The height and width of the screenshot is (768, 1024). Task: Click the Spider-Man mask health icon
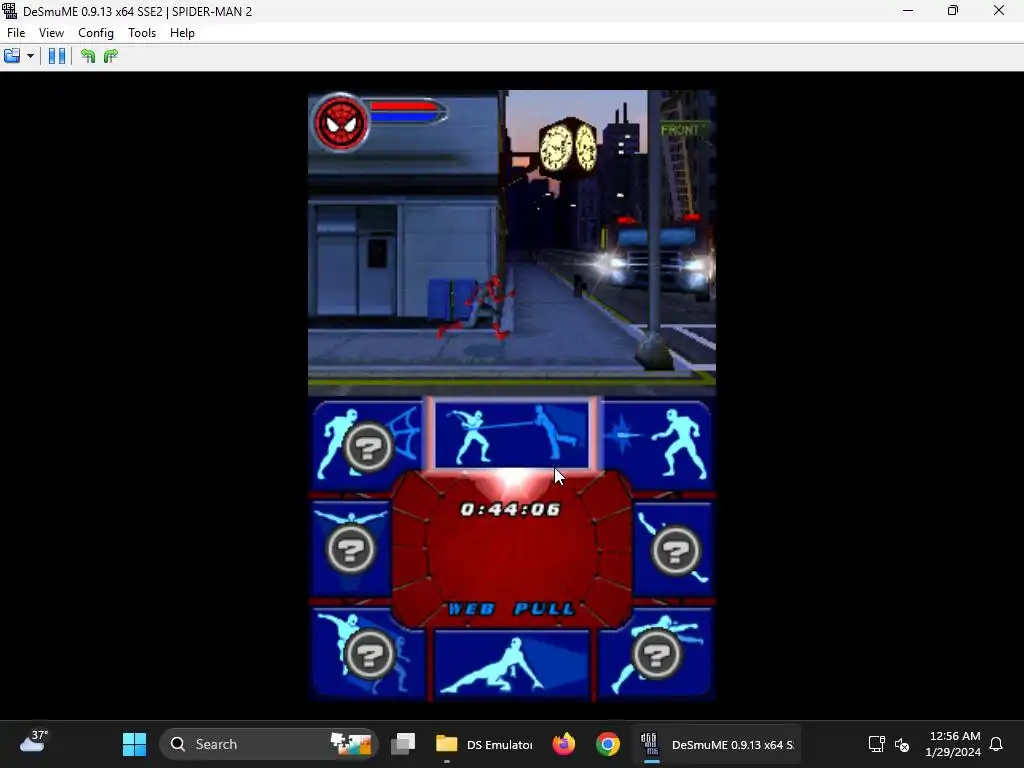point(341,122)
